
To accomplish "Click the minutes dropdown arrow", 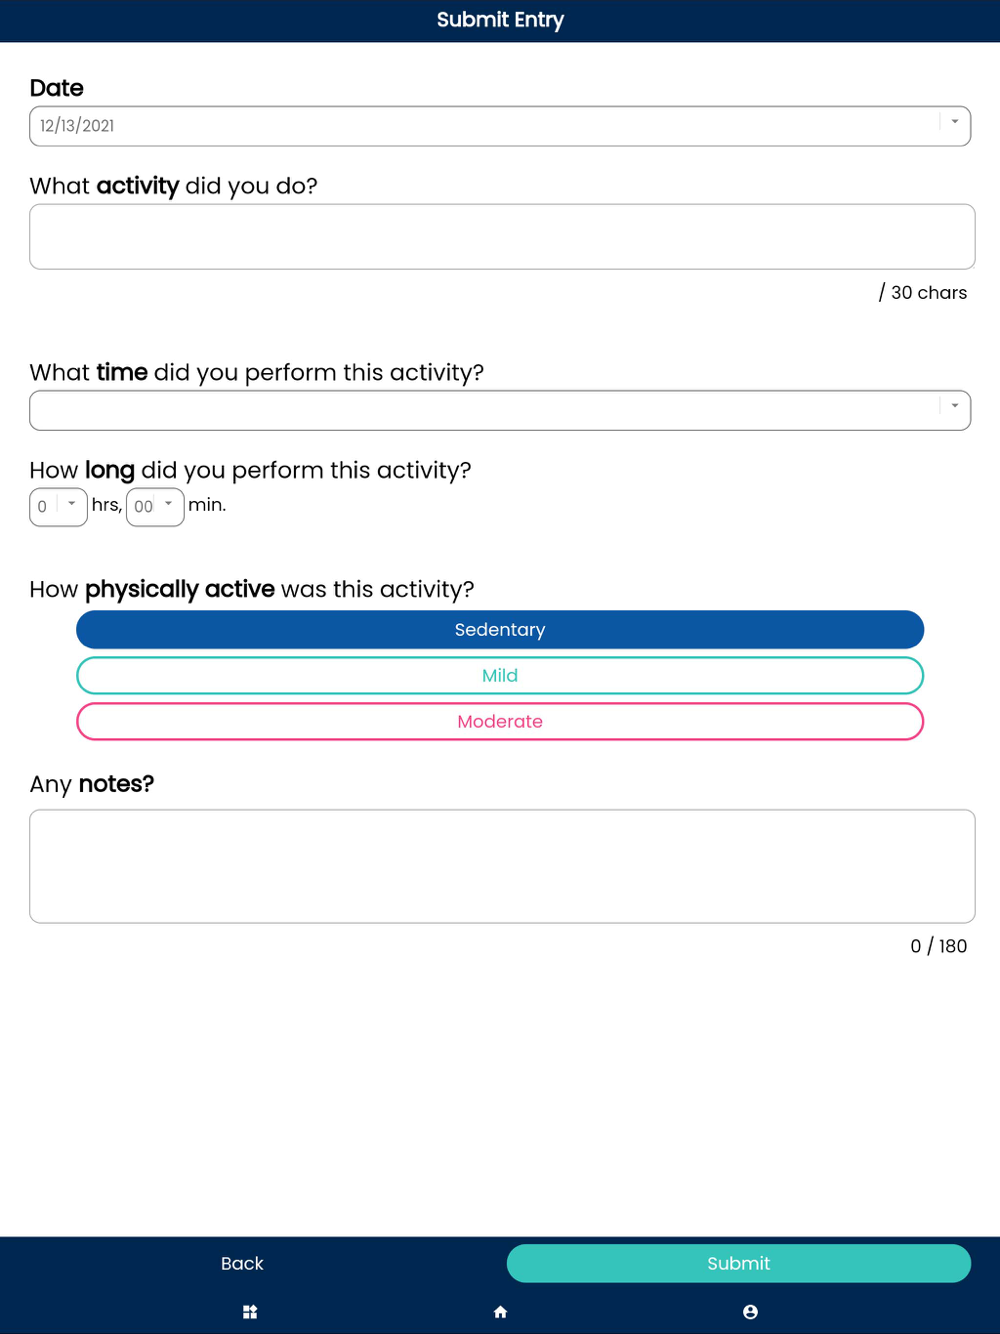I will coord(168,504).
